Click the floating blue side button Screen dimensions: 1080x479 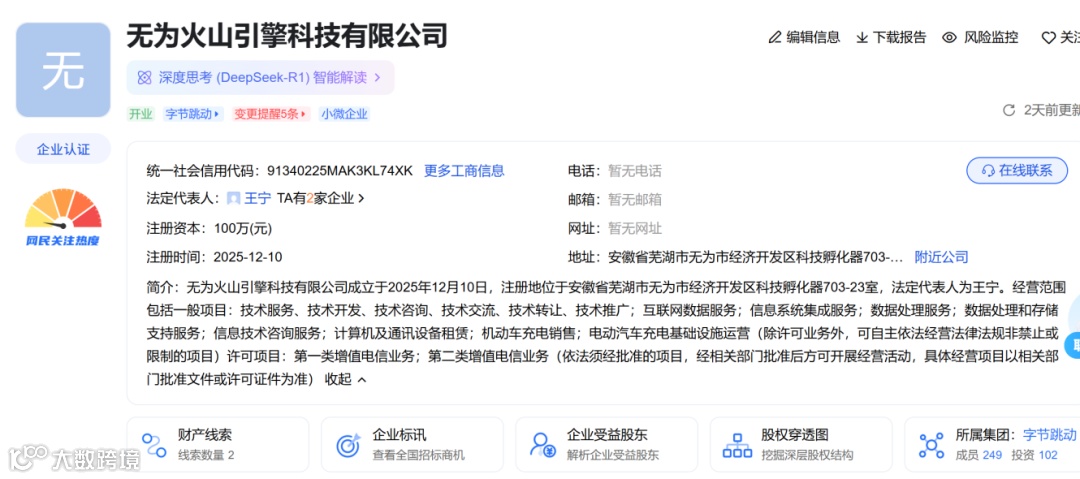tap(1072, 343)
